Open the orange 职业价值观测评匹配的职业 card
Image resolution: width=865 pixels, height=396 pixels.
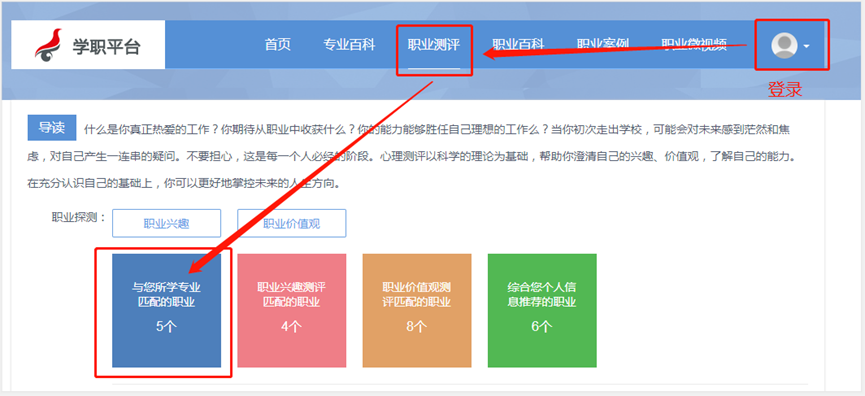pyautogui.click(x=417, y=311)
